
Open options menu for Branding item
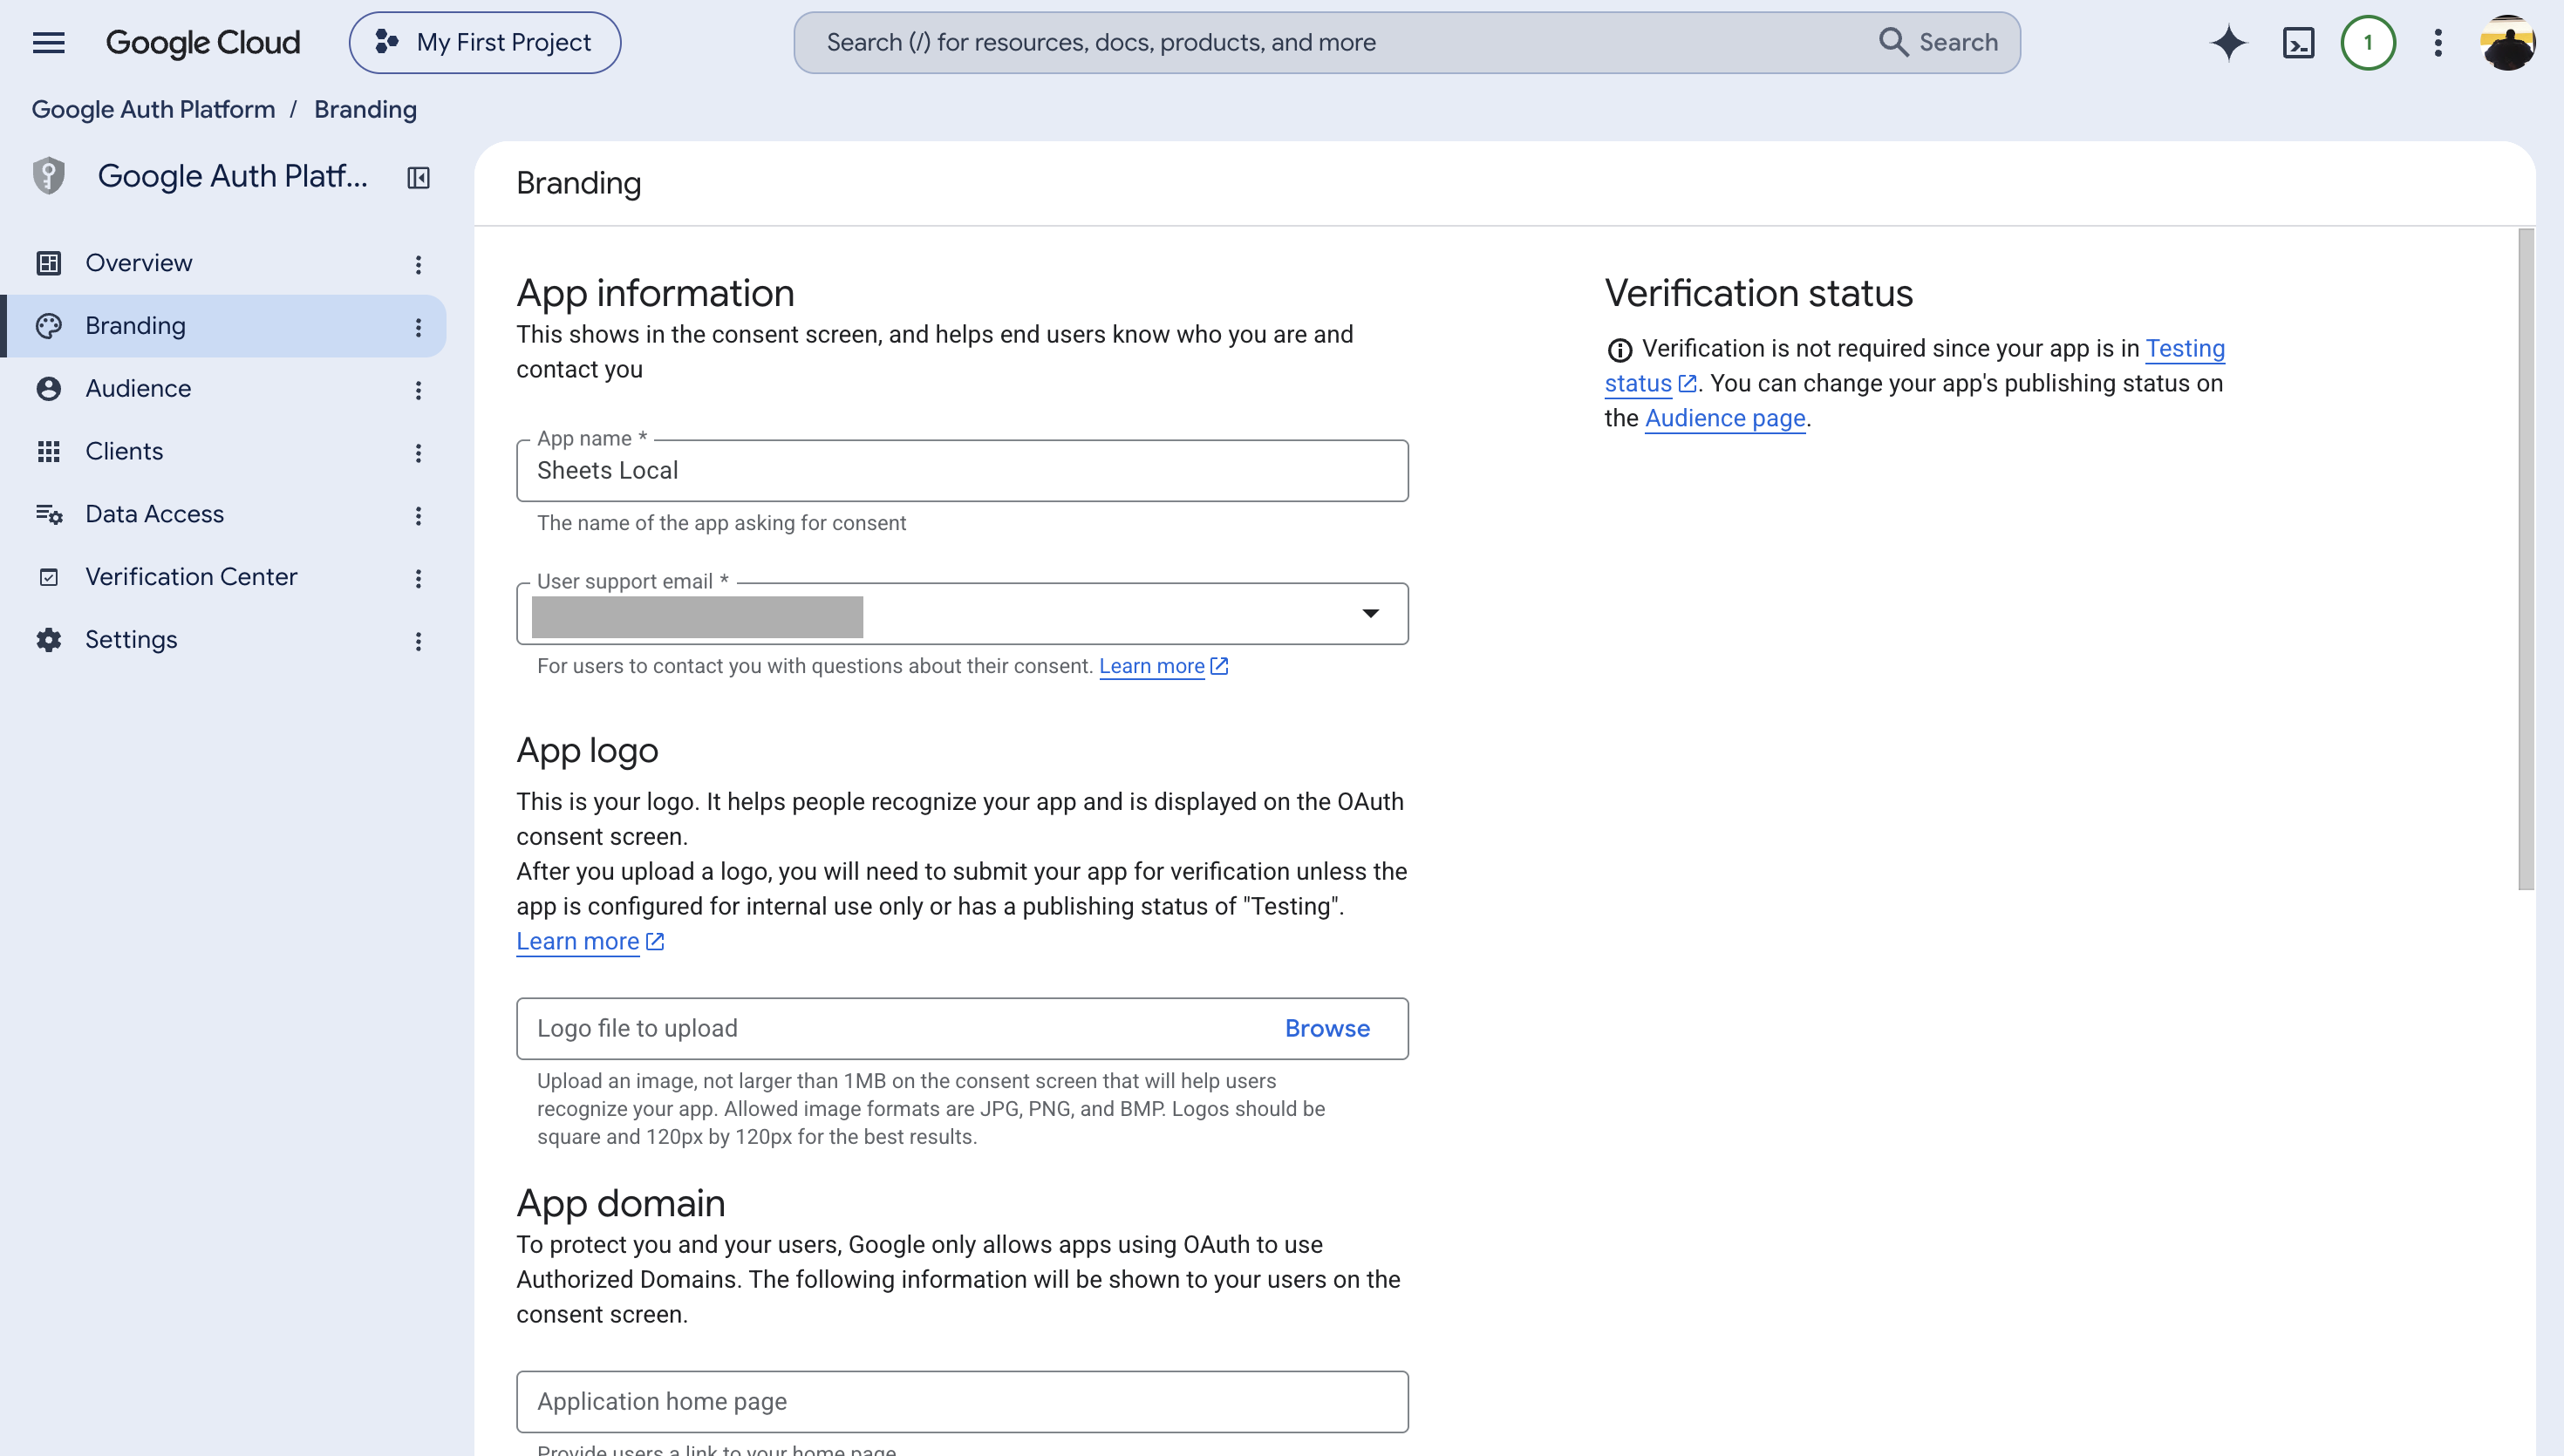point(418,327)
